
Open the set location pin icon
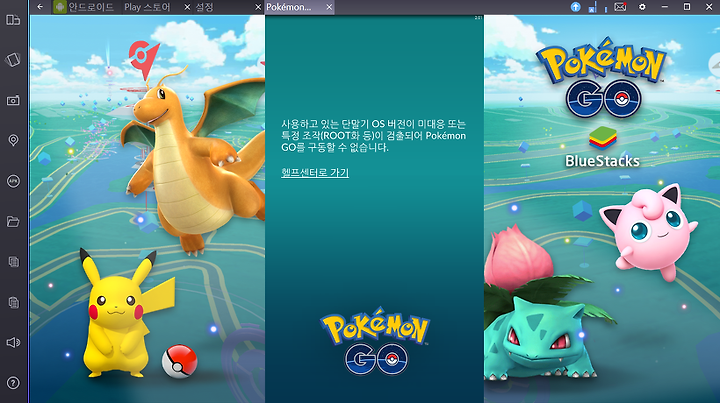[x=13, y=140]
